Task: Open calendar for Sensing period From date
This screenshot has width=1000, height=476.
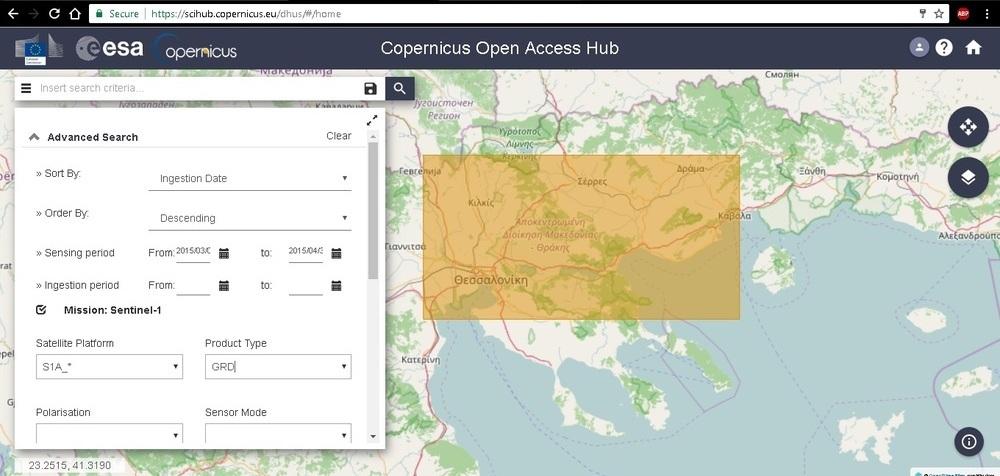Action: [x=224, y=253]
